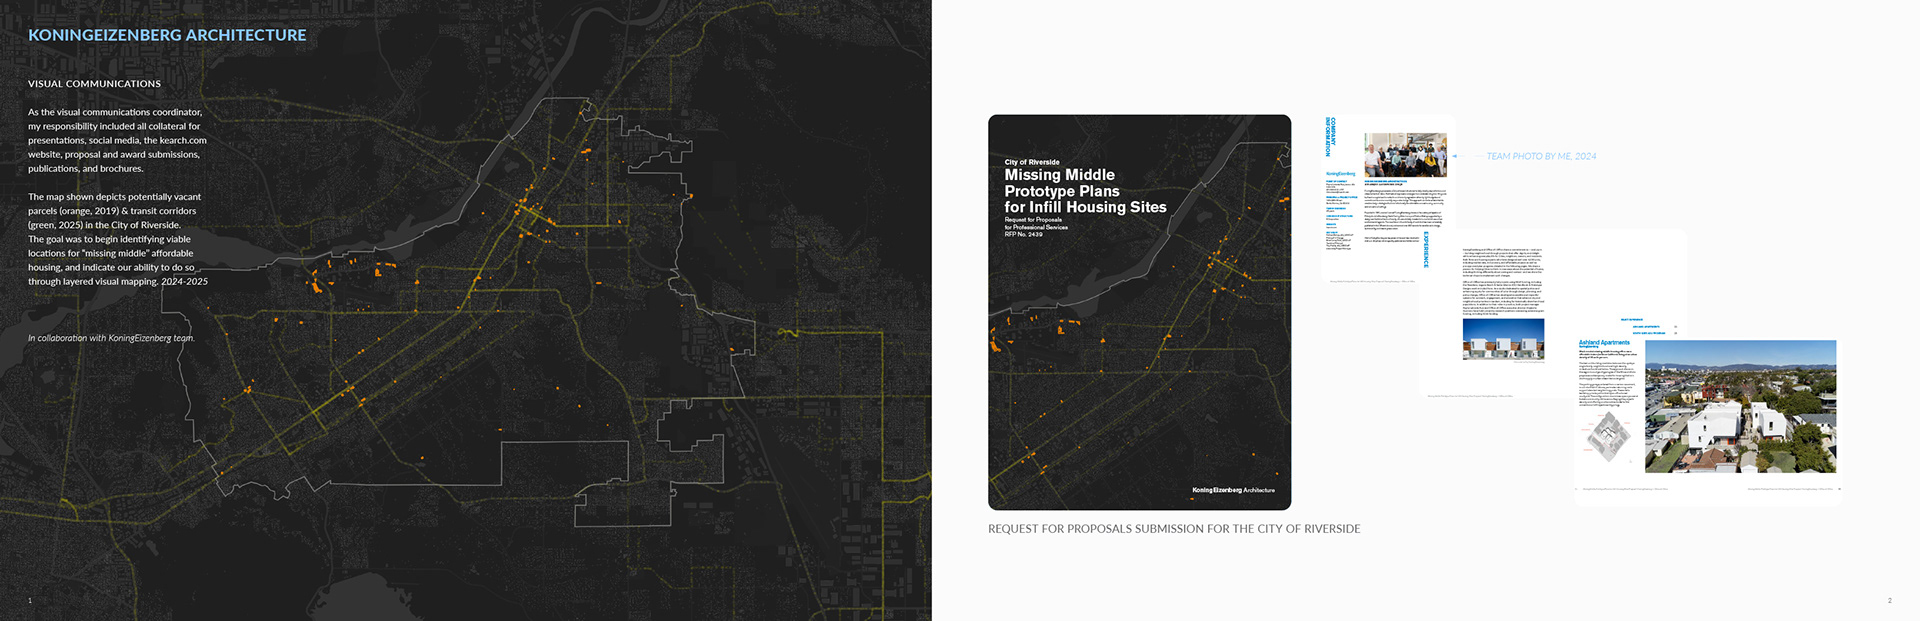
Task: Open the Ashland Apartments aerial photo
Action: 1740,407
